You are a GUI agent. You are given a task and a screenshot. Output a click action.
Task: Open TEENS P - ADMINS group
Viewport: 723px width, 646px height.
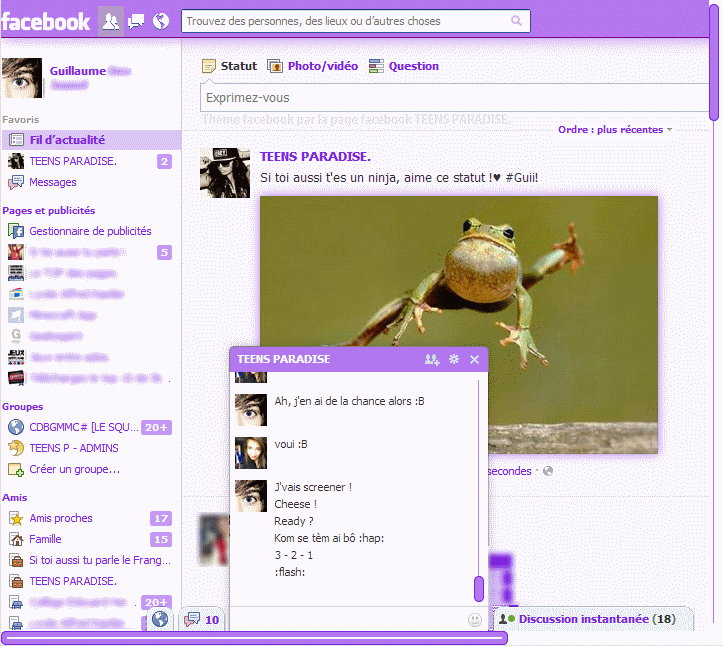click(74, 448)
